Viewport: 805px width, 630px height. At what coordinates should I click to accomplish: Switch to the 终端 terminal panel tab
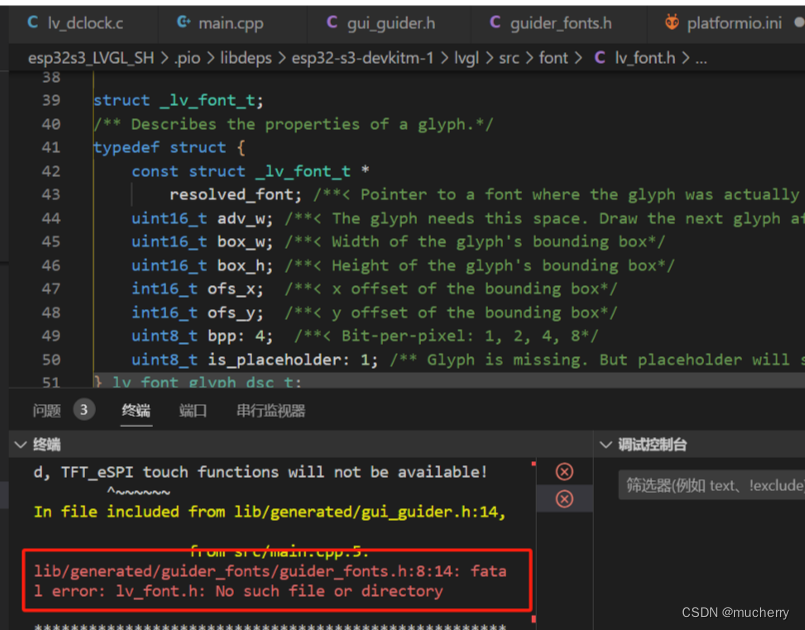[136, 410]
